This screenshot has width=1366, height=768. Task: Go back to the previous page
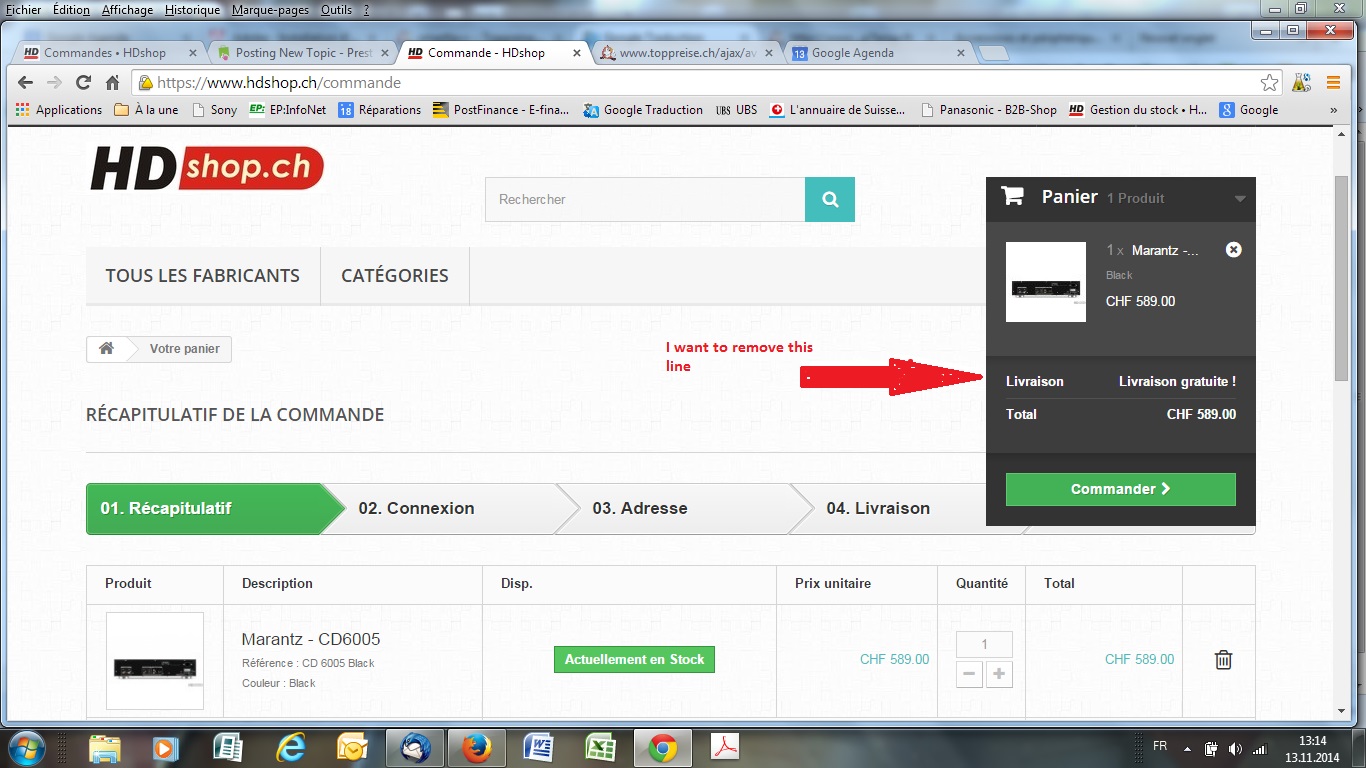click(x=25, y=83)
